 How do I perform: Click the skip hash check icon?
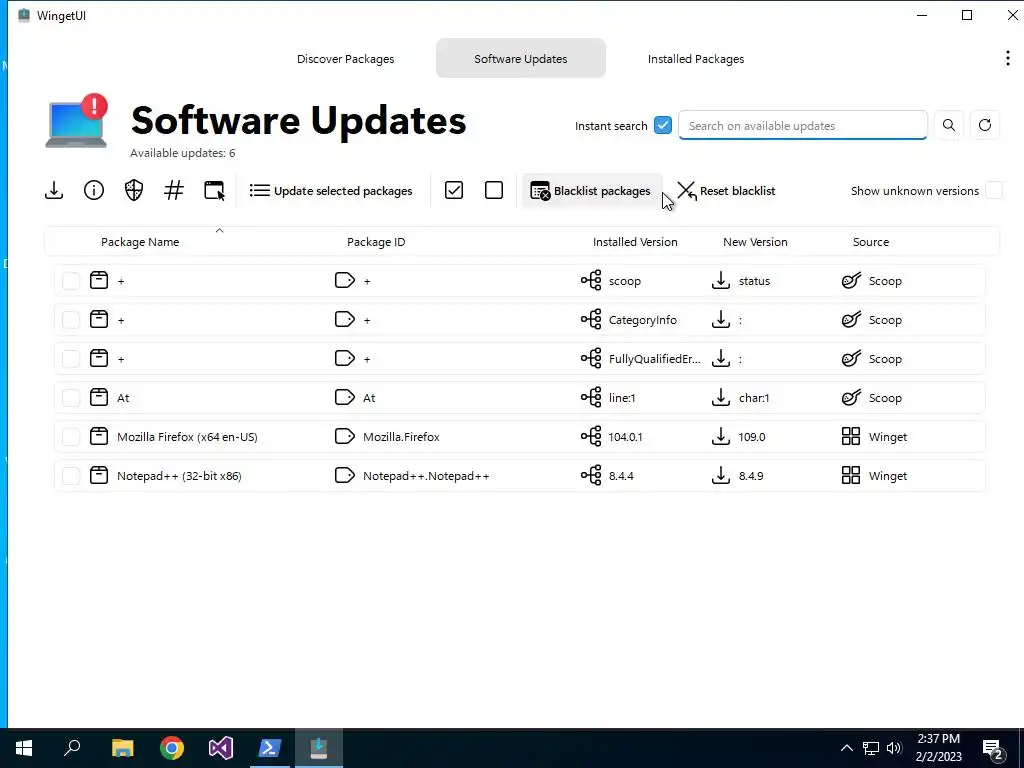tap(174, 191)
